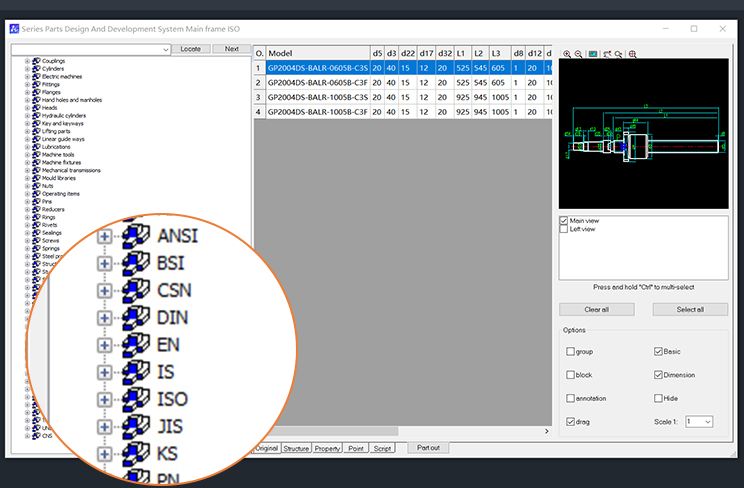The height and width of the screenshot is (488, 744).
Task: Click the zoom in magnifier icon
Action: 567,54
